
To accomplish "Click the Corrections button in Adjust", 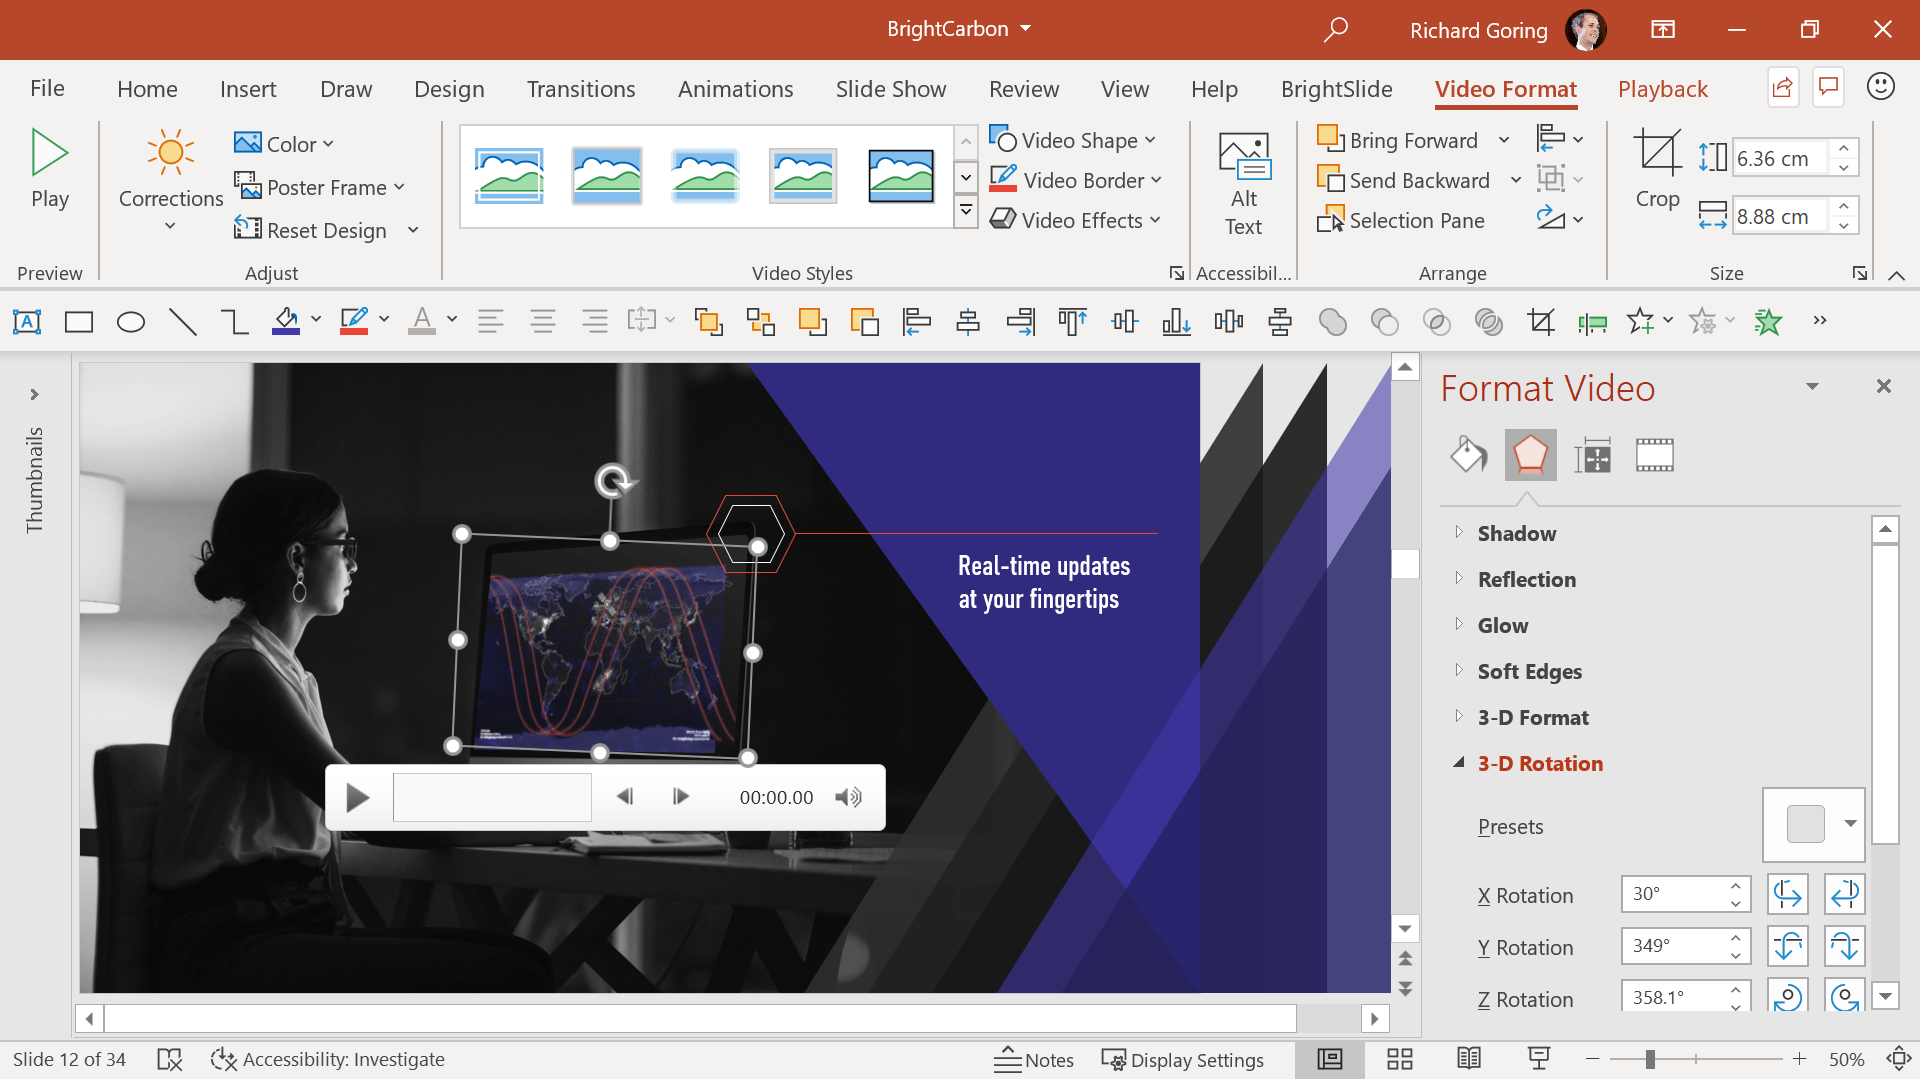I will tap(169, 185).
